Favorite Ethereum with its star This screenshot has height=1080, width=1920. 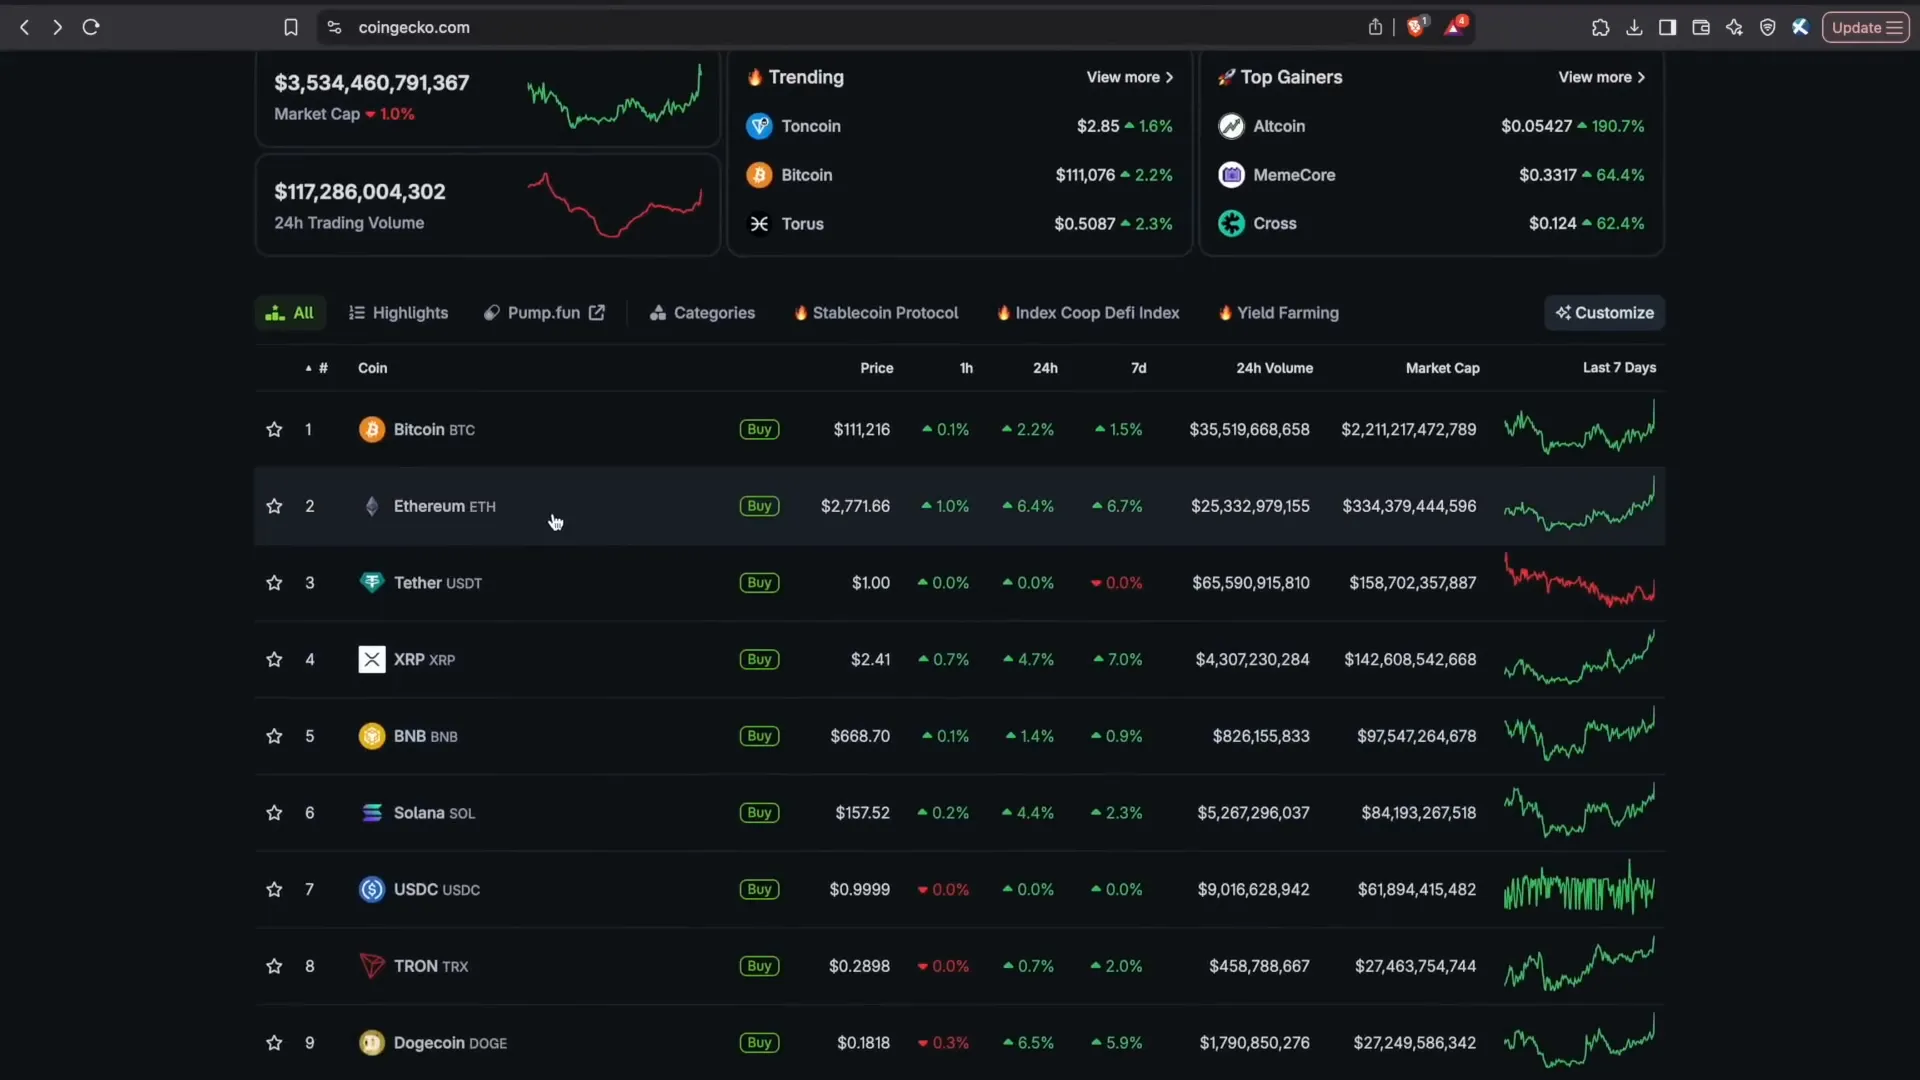point(274,506)
